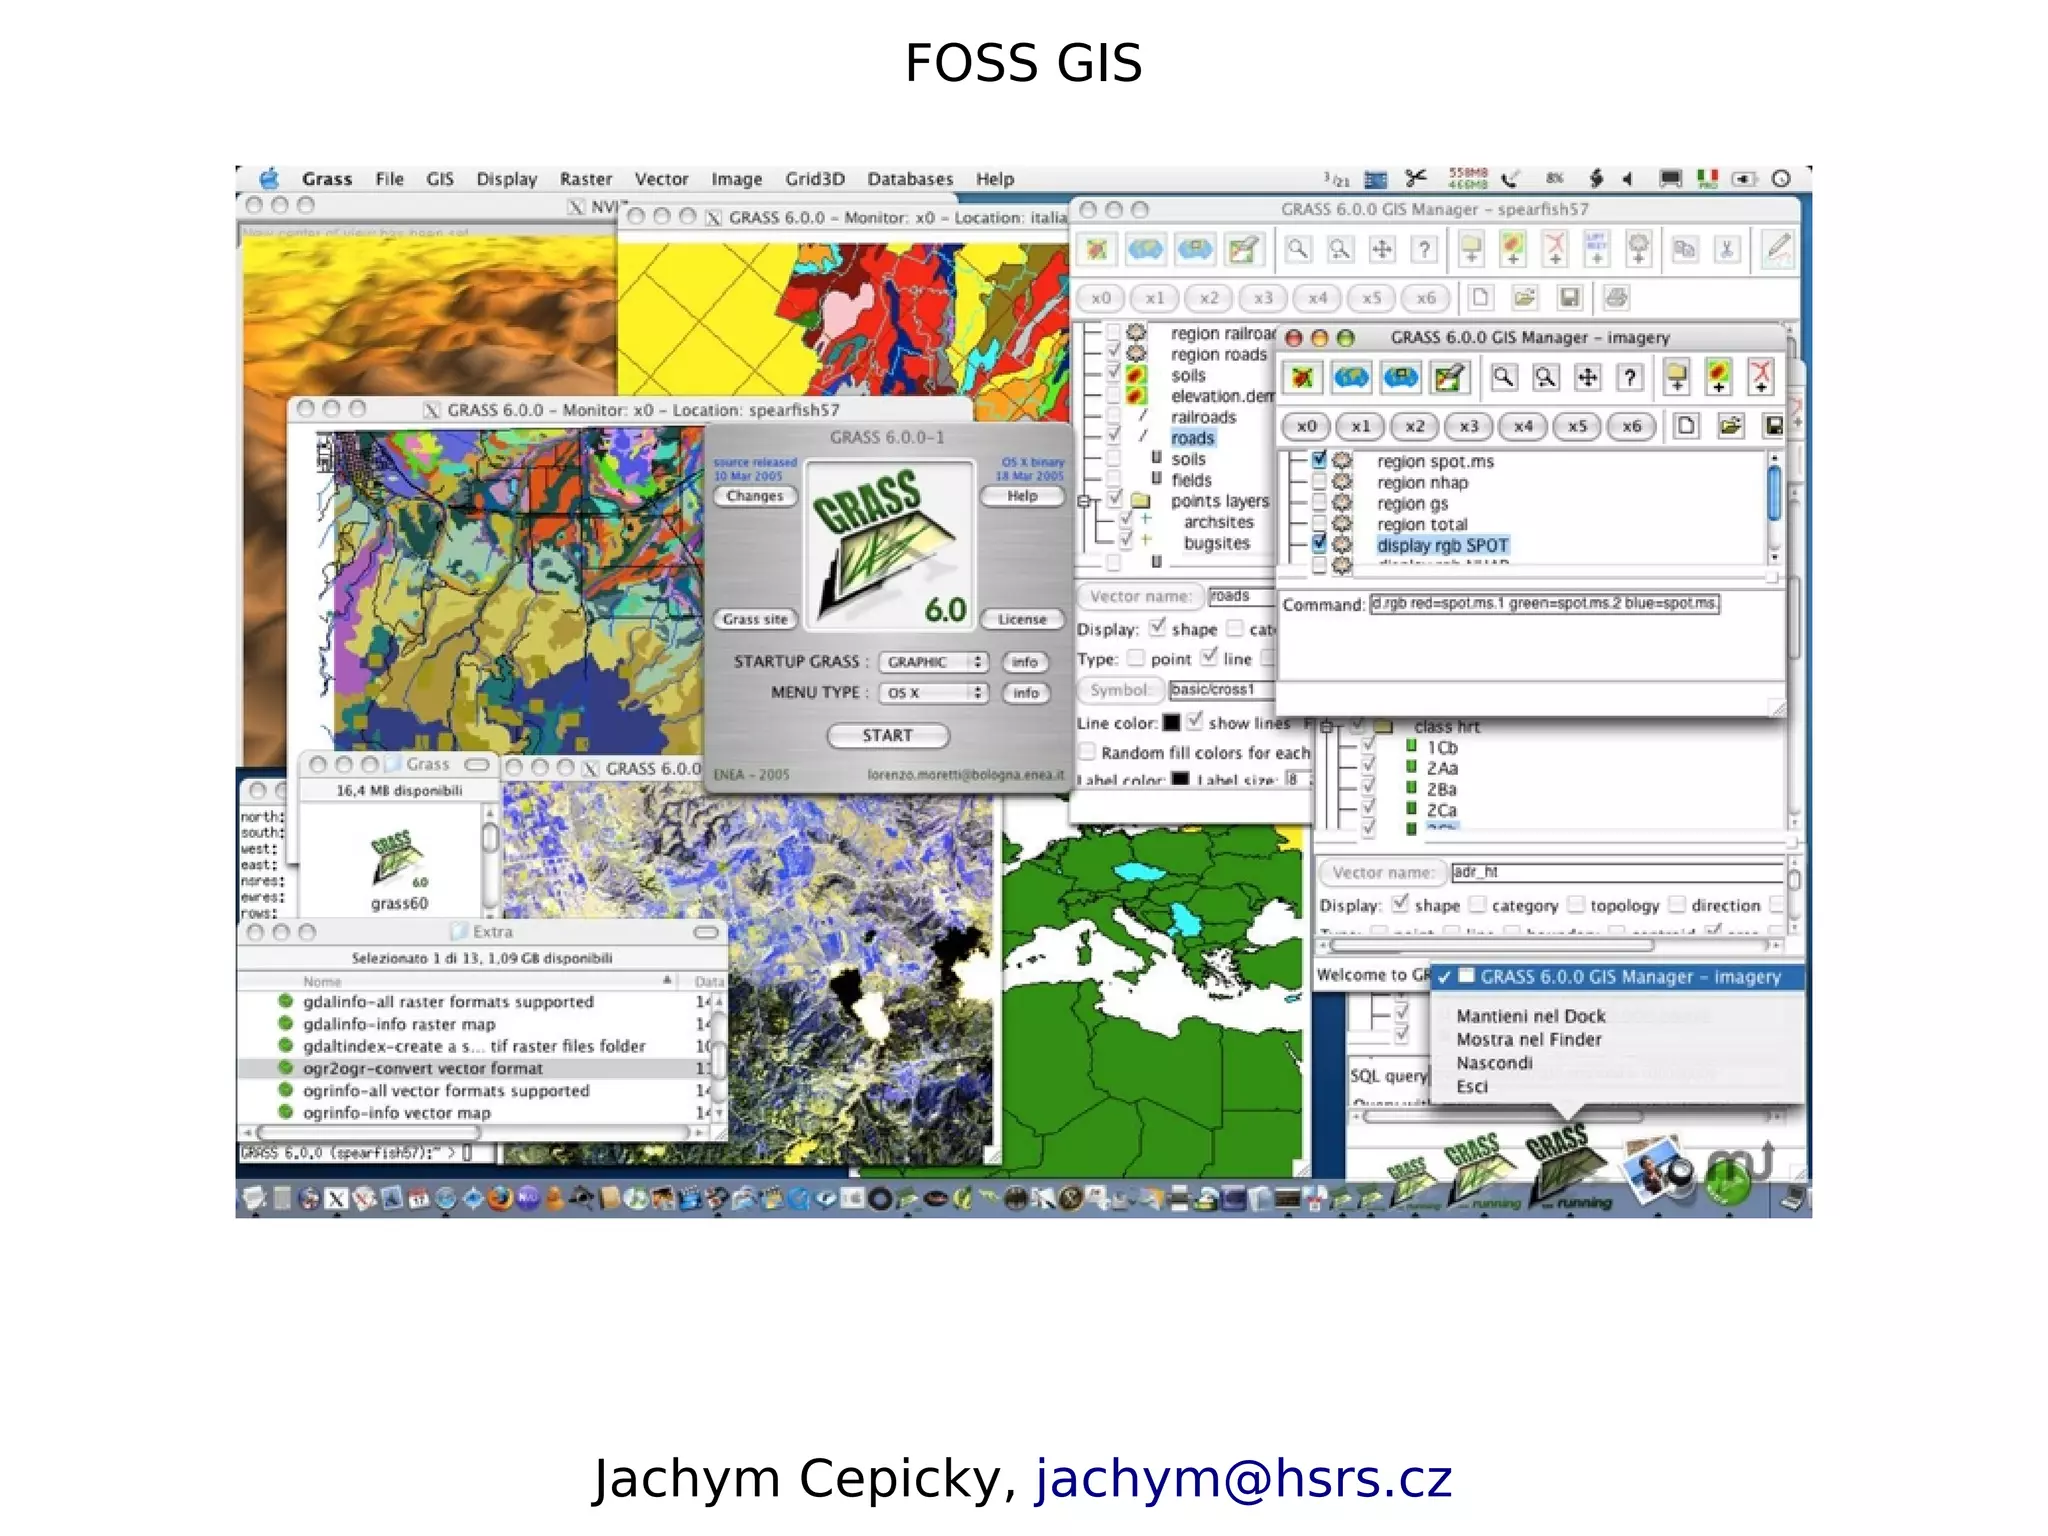Select zoom in magnifier in spearfish57 manager
Image resolution: width=2048 pixels, height=1536 pixels.
point(1298,248)
